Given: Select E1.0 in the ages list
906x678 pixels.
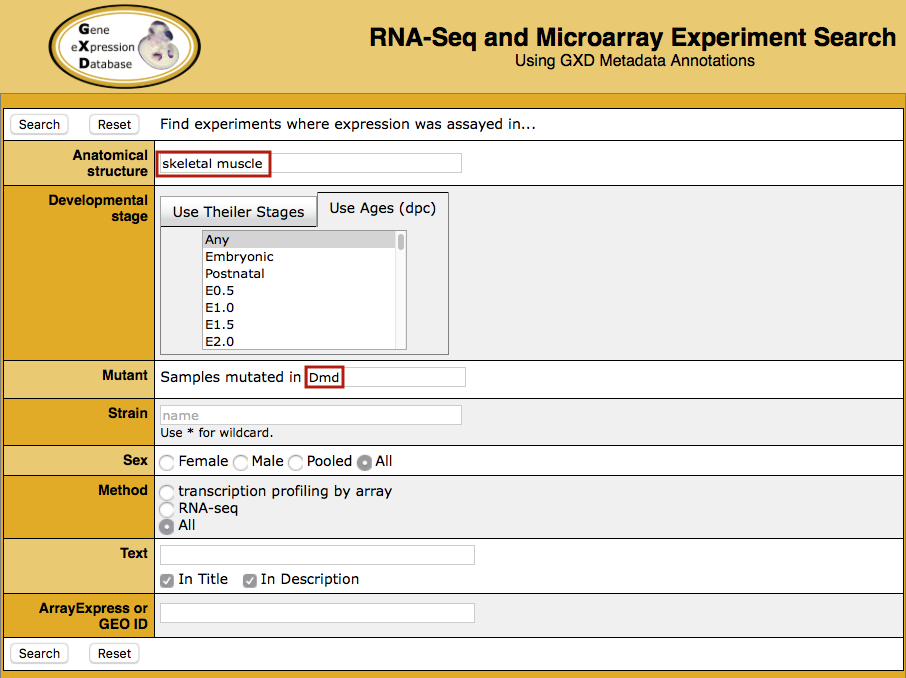Looking at the screenshot, I should (x=299, y=307).
